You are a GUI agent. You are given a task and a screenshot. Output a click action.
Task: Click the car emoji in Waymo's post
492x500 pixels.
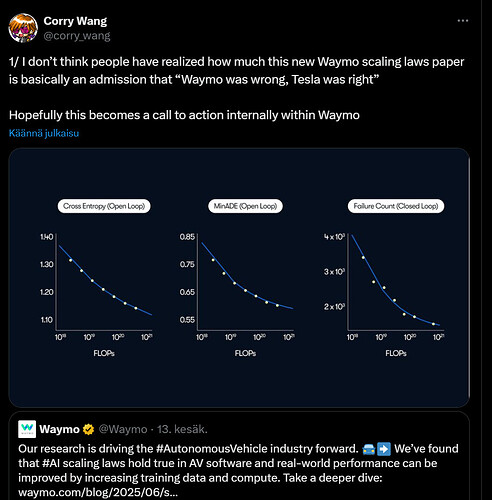click(x=368, y=449)
